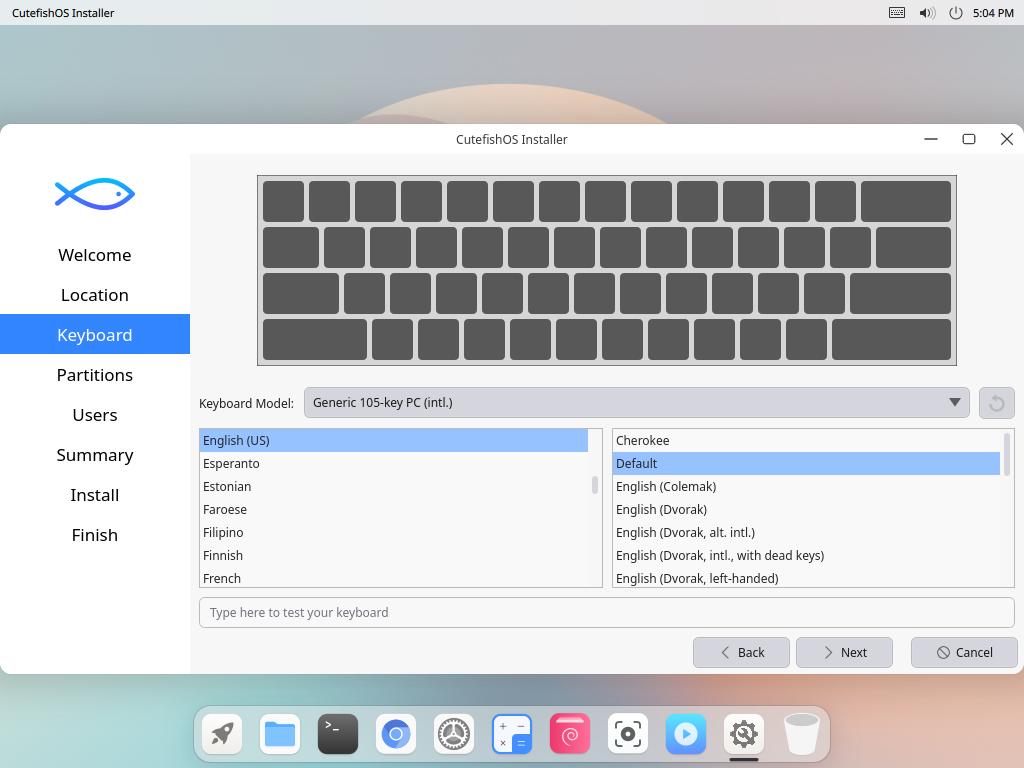Go to the Location step in sidebar
Viewport: 1024px width, 768px height.
tap(95, 295)
